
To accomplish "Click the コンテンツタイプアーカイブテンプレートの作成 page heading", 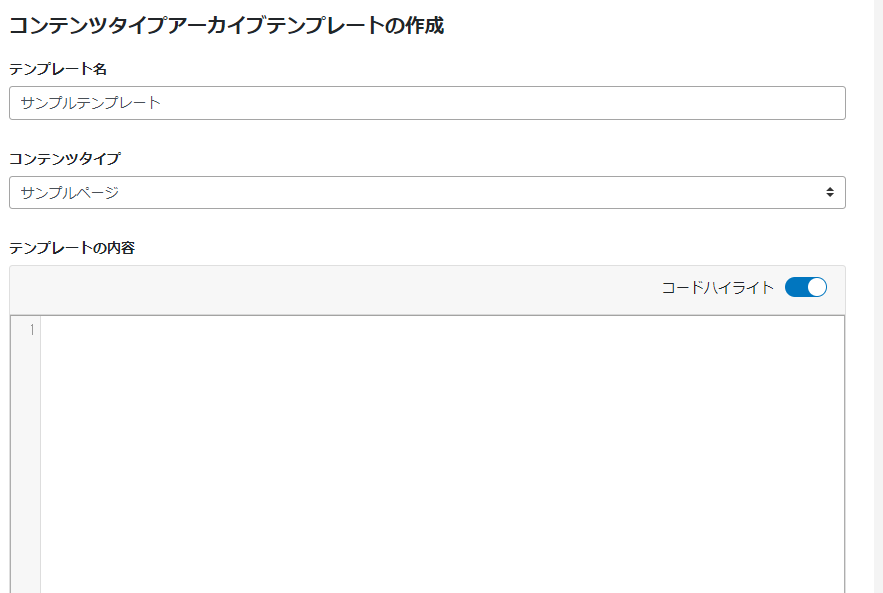I will tap(226, 26).
